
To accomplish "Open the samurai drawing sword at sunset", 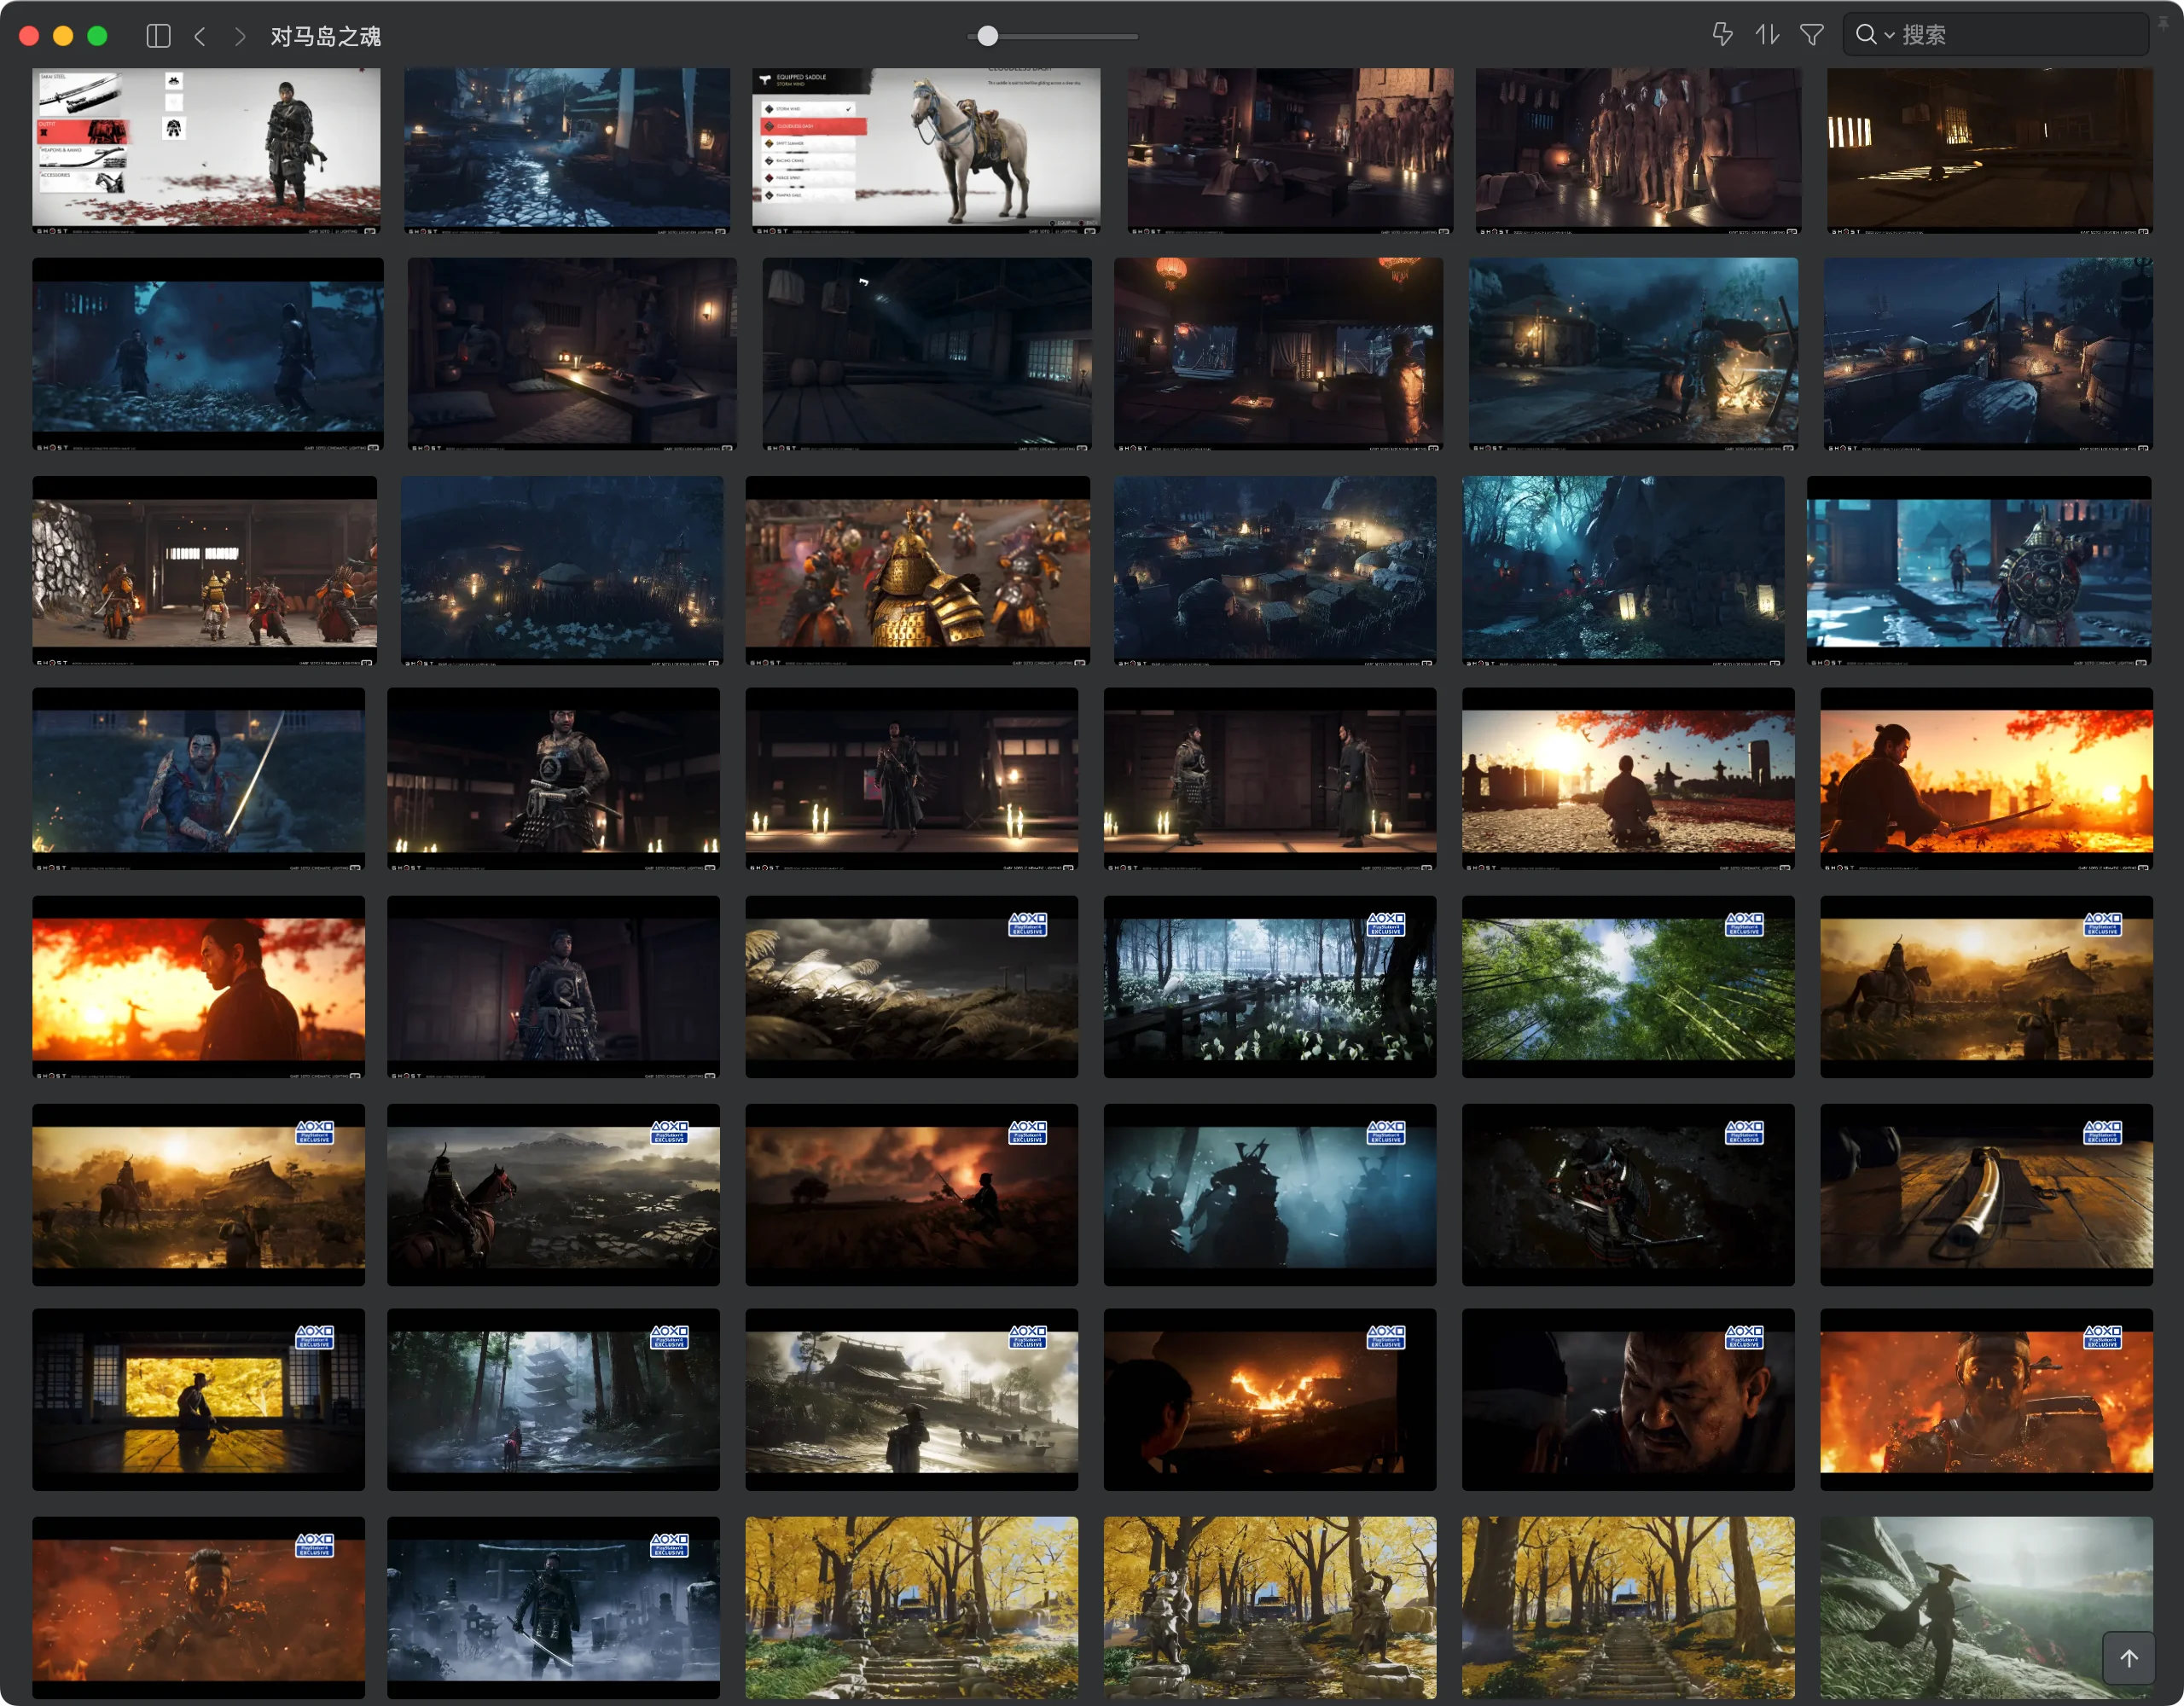I will (x=1986, y=779).
